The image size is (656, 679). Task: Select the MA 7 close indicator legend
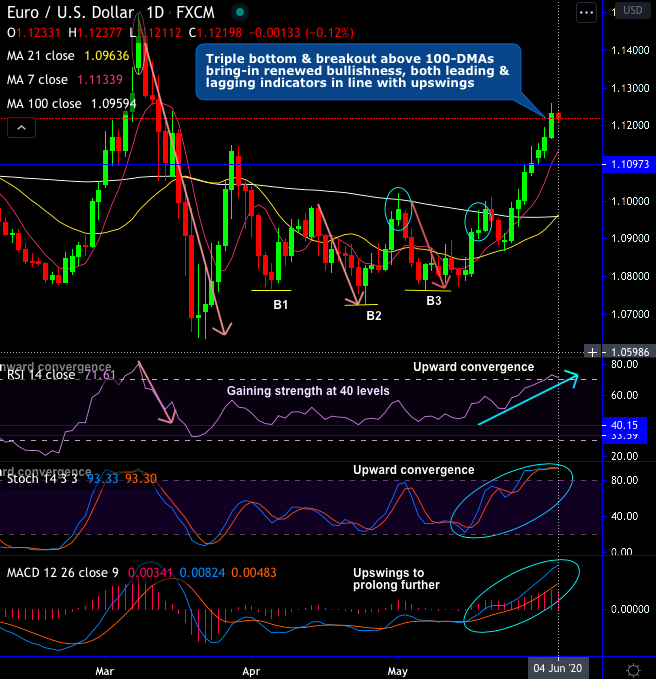point(65,80)
